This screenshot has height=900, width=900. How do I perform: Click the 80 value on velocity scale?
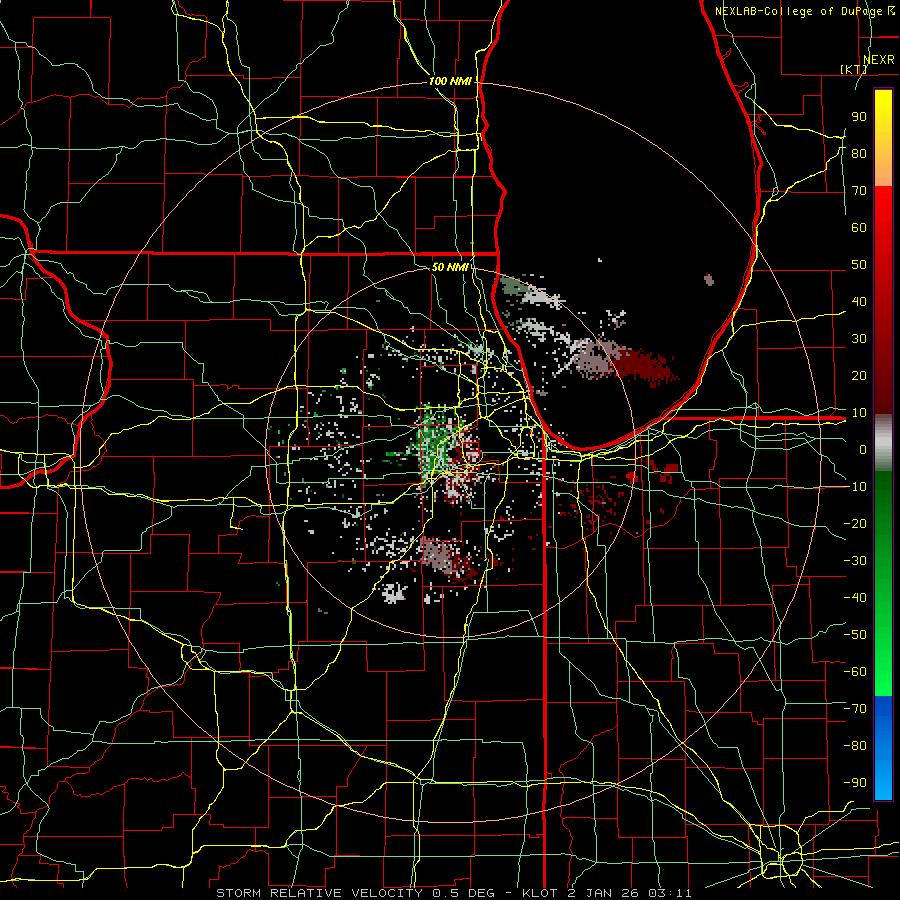click(859, 153)
